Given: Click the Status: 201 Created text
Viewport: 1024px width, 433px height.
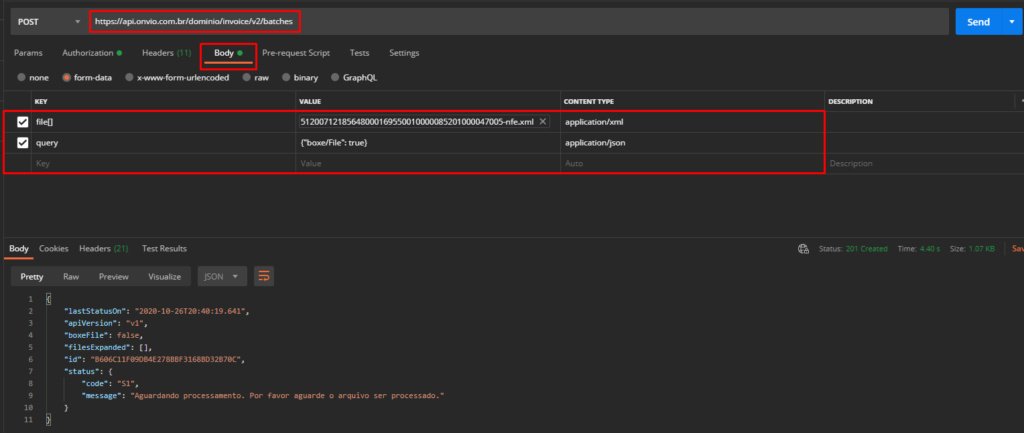Looking at the screenshot, I should [x=853, y=249].
